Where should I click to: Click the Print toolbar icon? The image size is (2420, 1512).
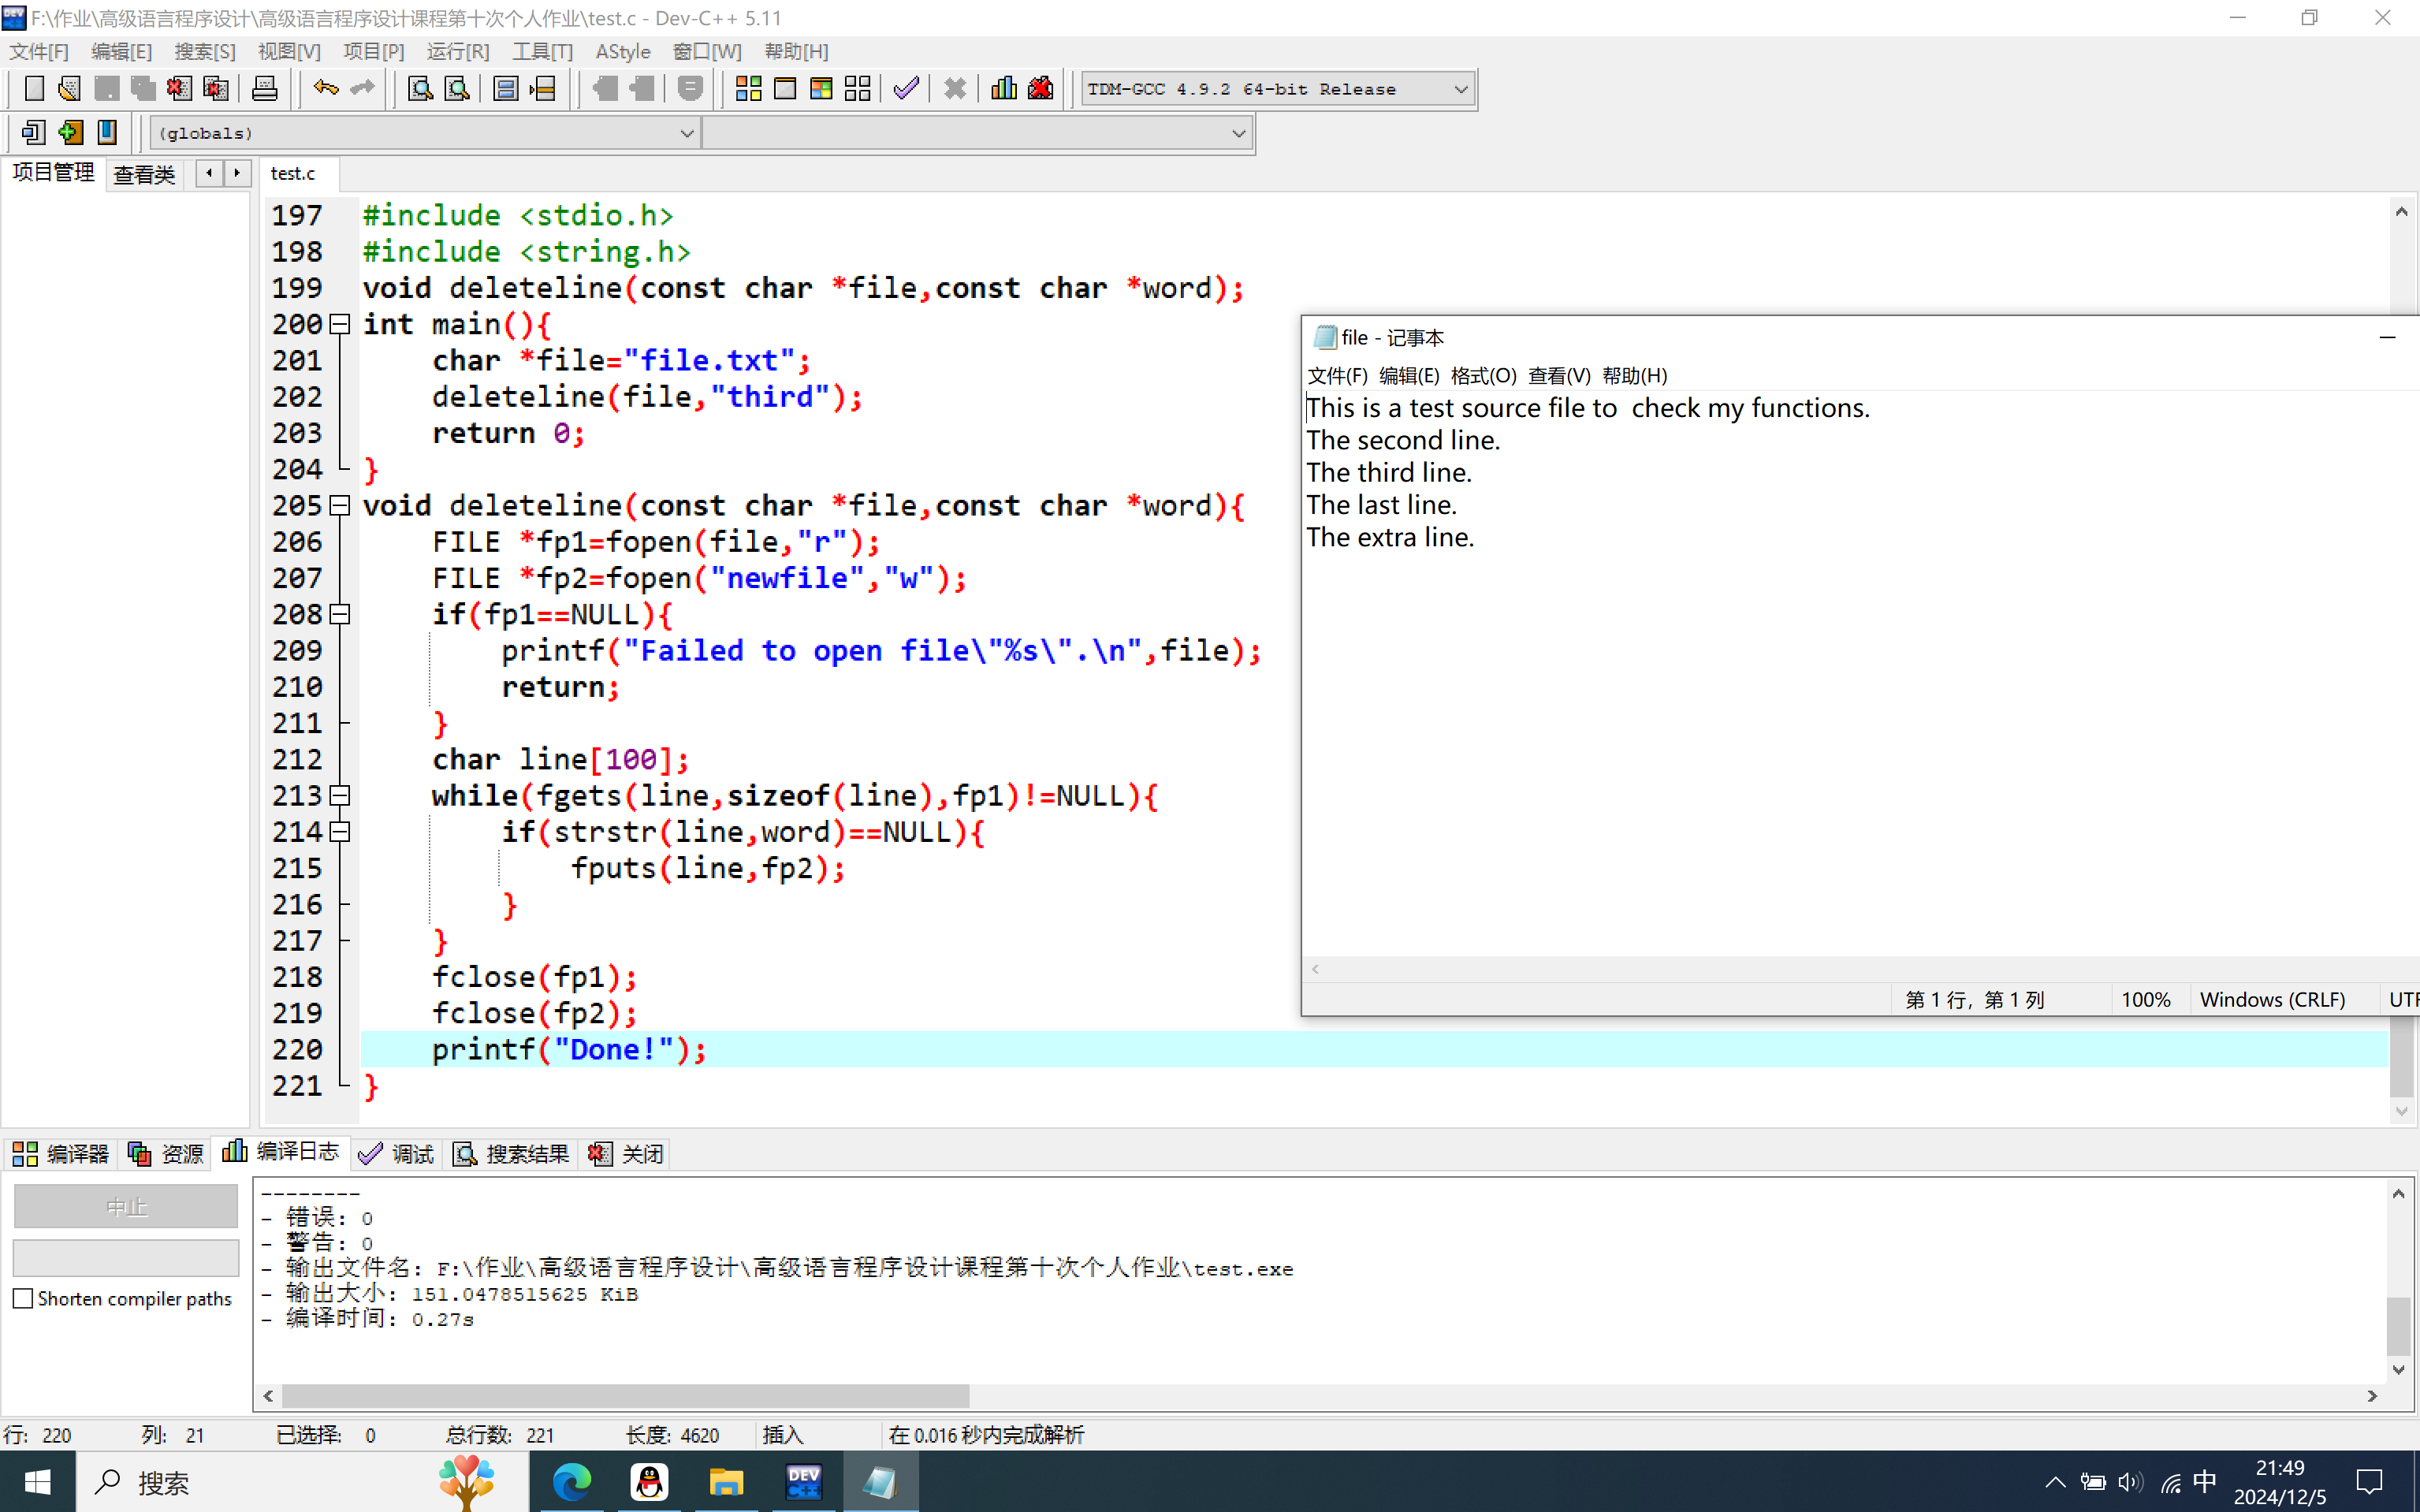[264, 89]
